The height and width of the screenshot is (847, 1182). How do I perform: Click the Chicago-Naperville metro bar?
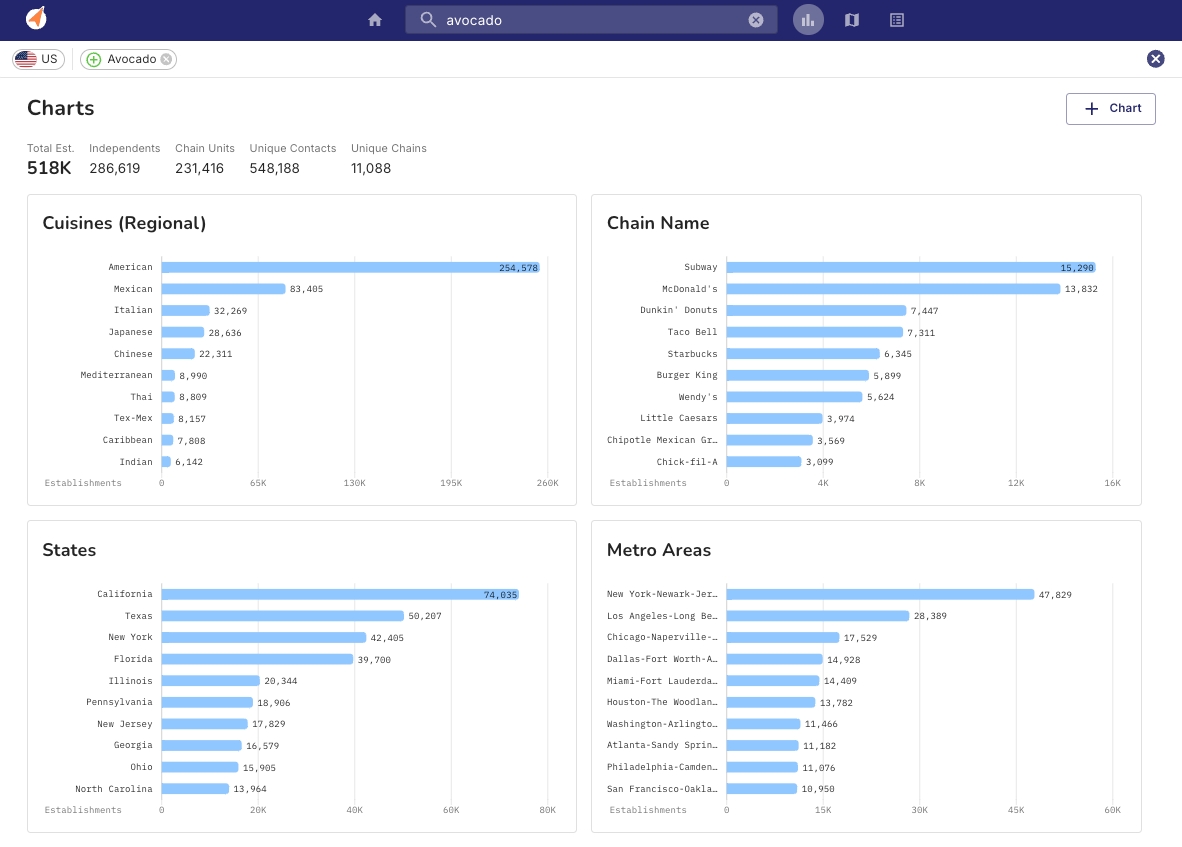click(x=782, y=638)
